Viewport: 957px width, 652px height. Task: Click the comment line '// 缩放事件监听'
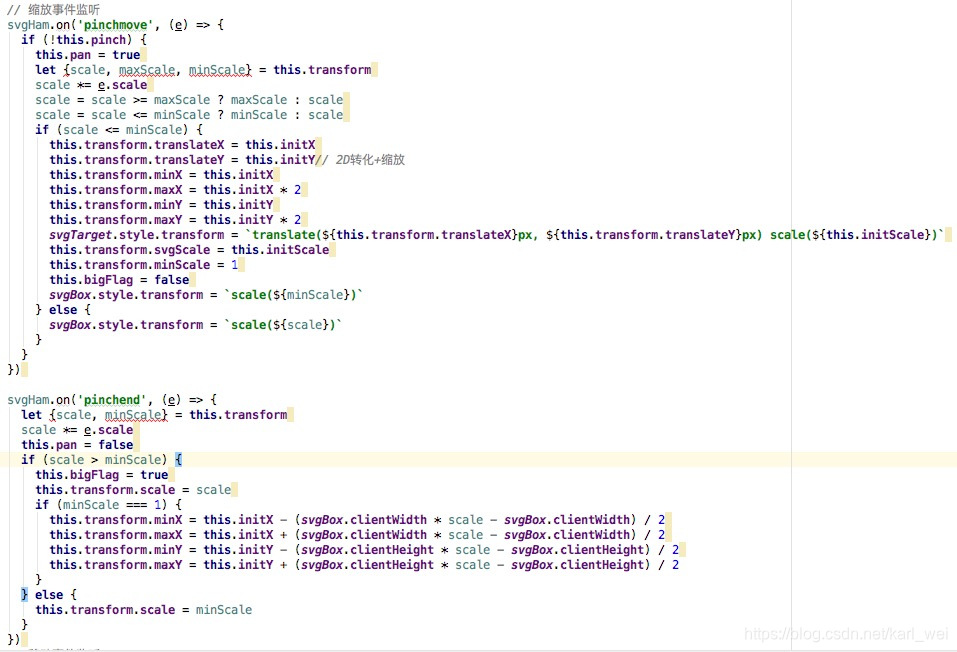(x=53, y=10)
